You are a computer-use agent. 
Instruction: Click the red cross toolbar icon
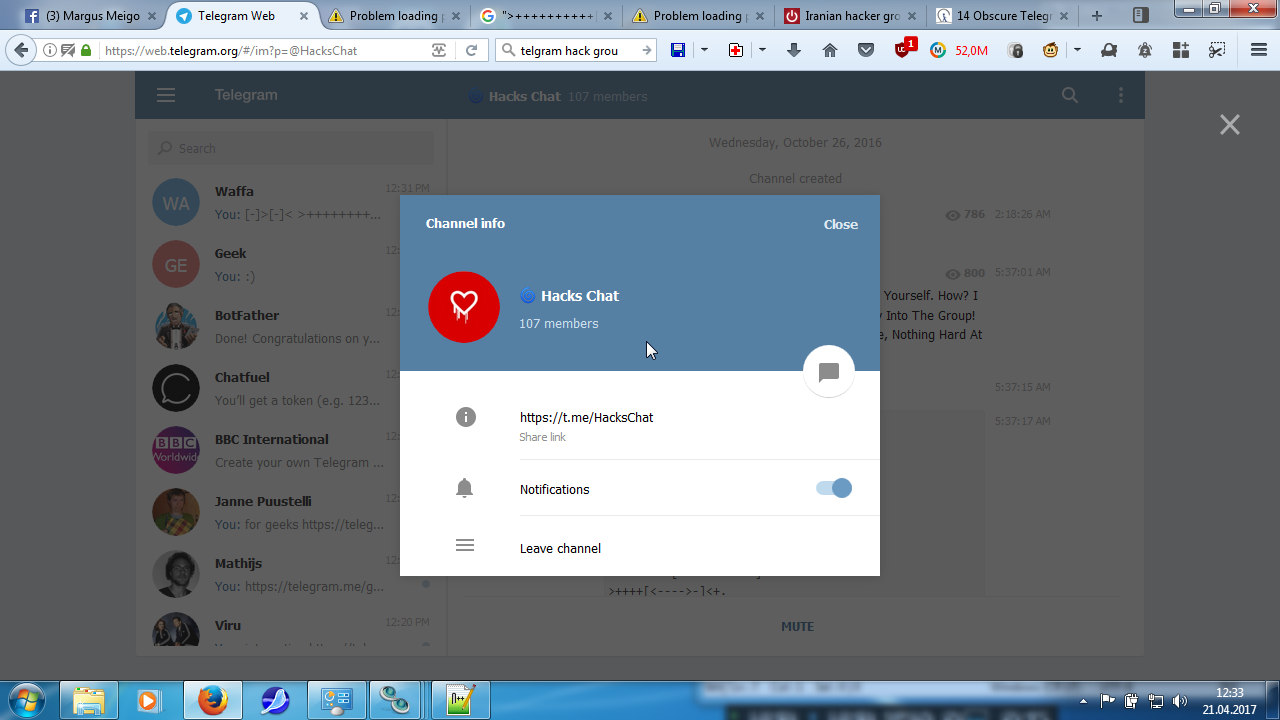click(736, 50)
